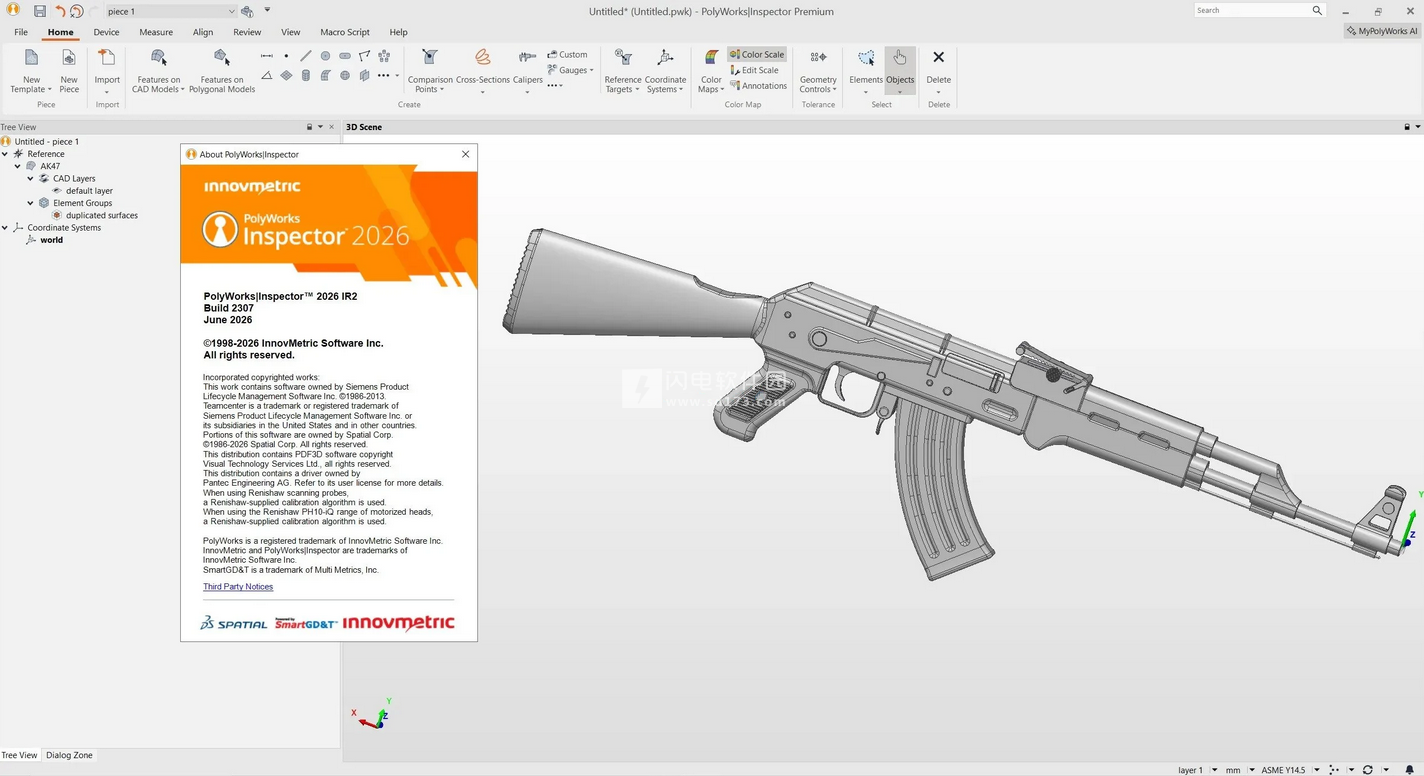This screenshot has width=1424, height=776.
Task: Select the distance feature icon
Action: (x=267, y=56)
